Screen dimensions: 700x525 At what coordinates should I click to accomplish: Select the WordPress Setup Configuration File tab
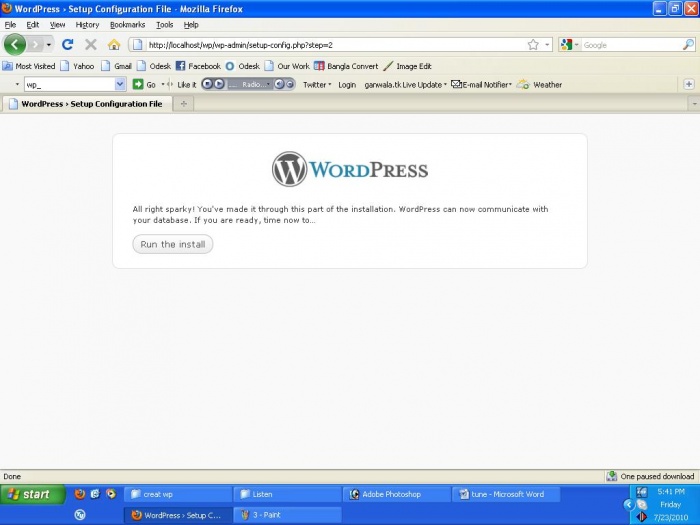coord(87,104)
